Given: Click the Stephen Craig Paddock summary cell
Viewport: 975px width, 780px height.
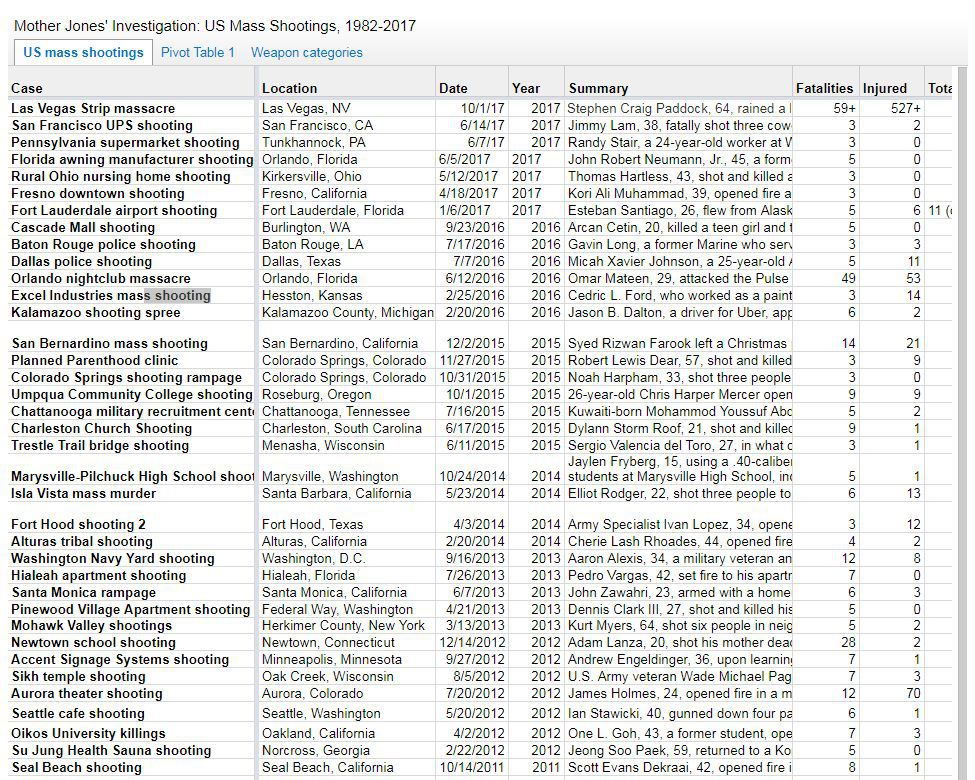Looking at the screenshot, I should (678, 108).
